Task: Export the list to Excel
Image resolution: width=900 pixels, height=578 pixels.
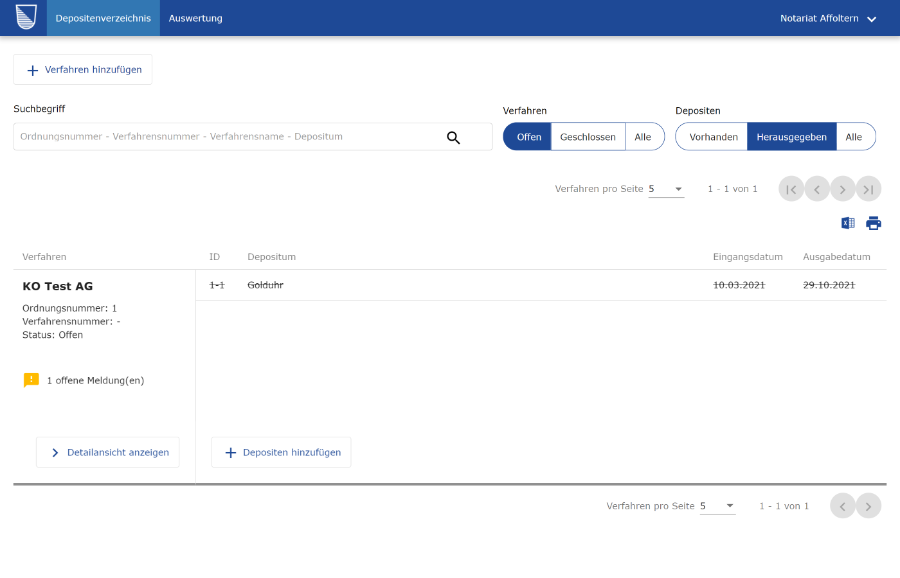Action: 848,223
